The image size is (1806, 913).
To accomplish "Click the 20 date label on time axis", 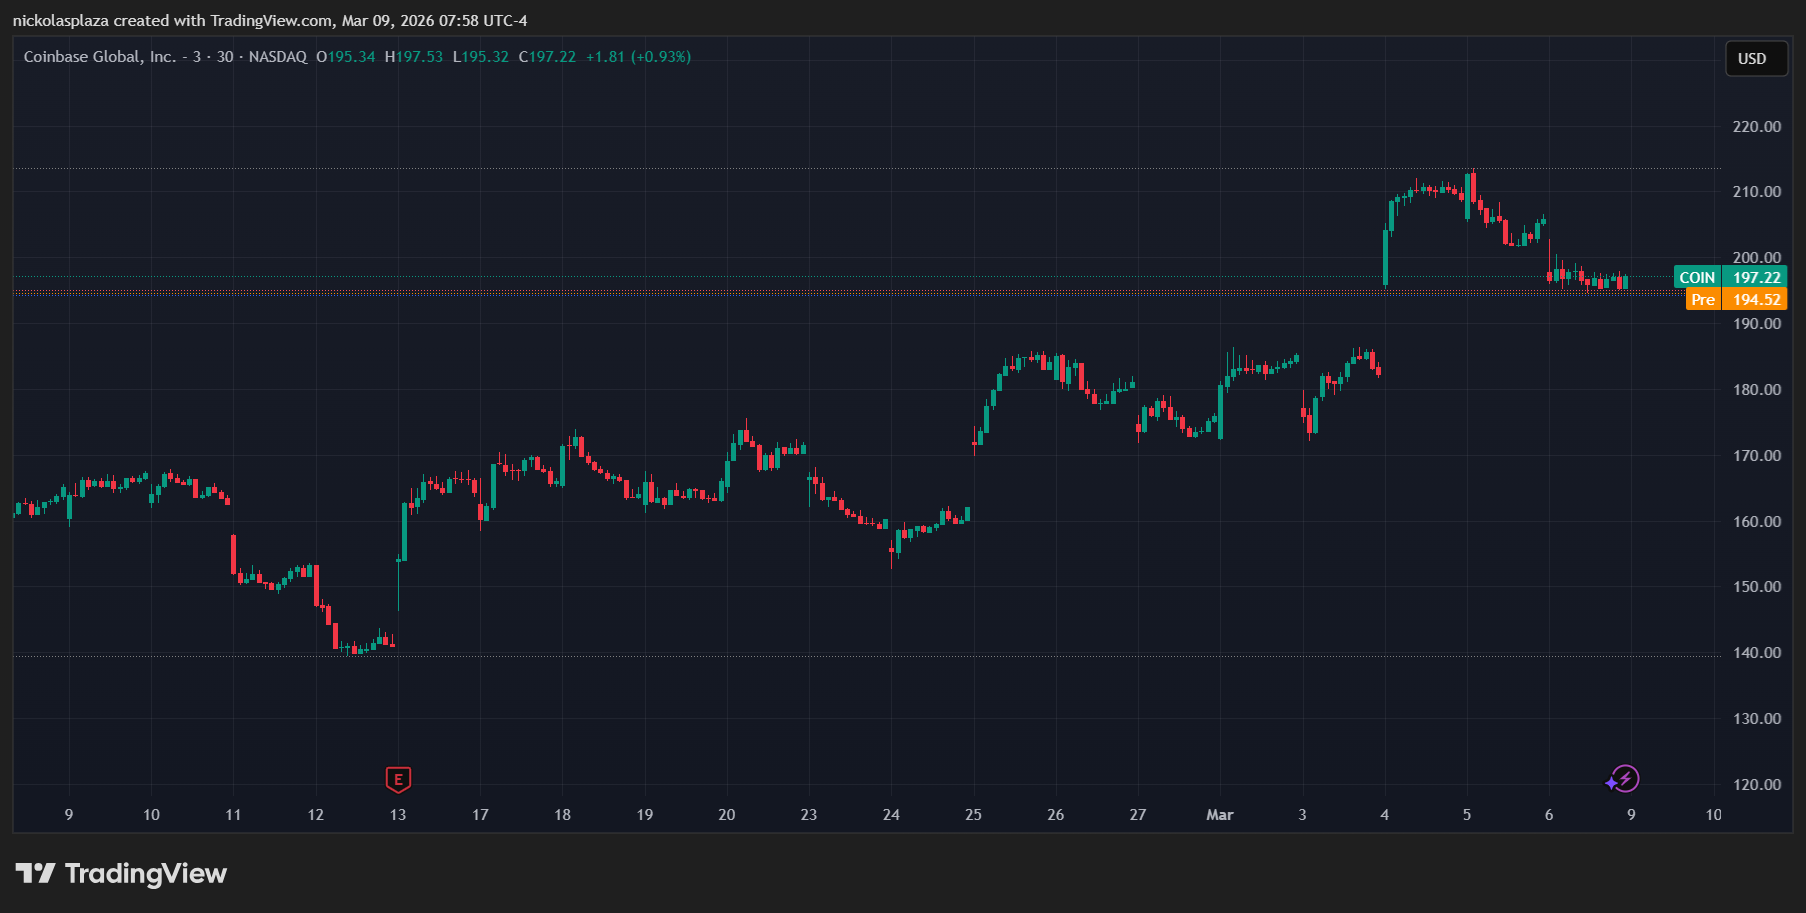I will coord(727,815).
